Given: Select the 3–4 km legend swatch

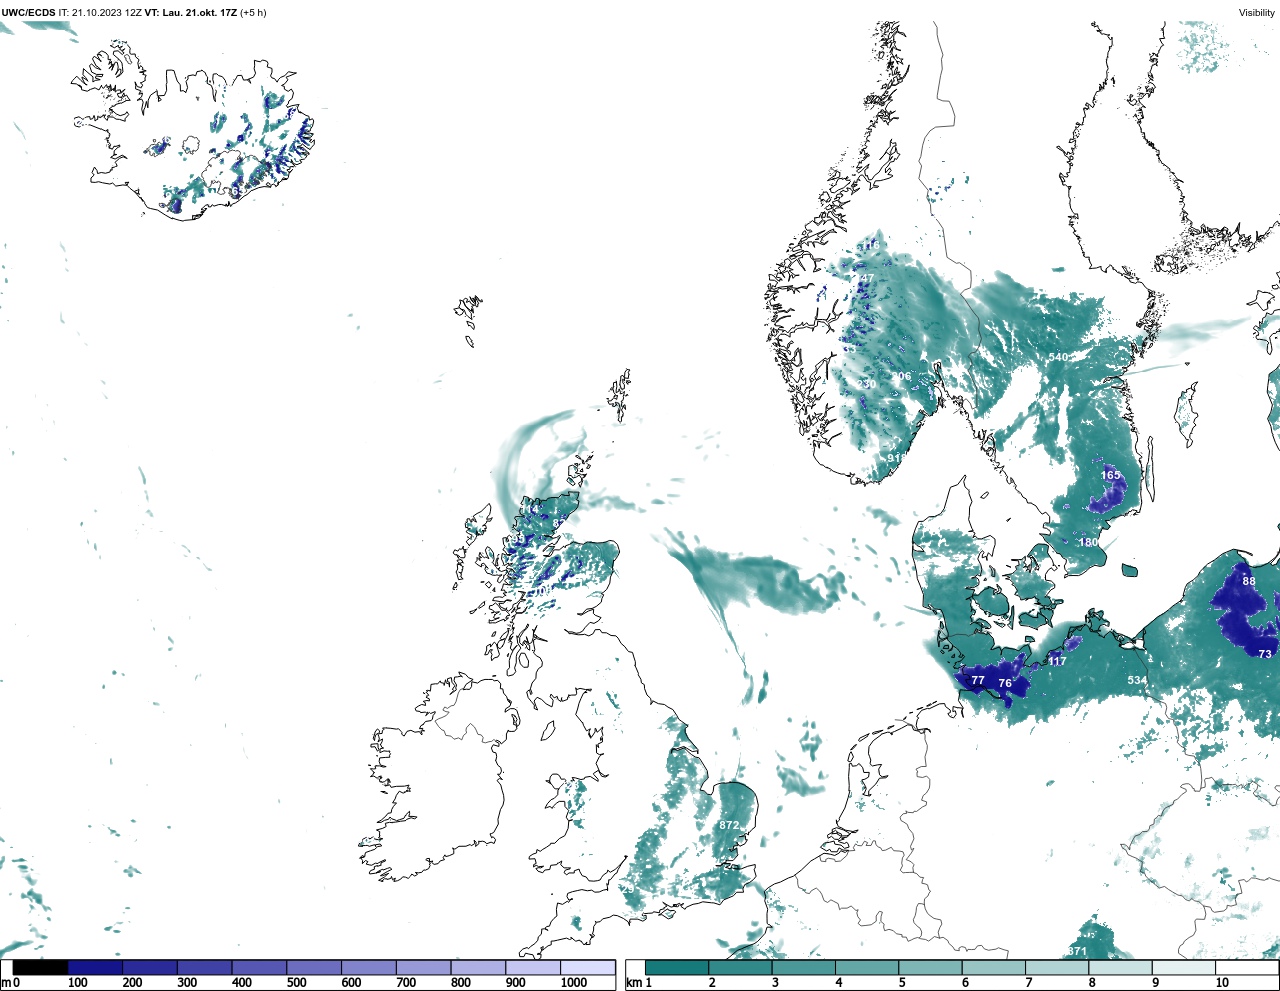Looking at the screenshot, I should click(x=803, y=968).
